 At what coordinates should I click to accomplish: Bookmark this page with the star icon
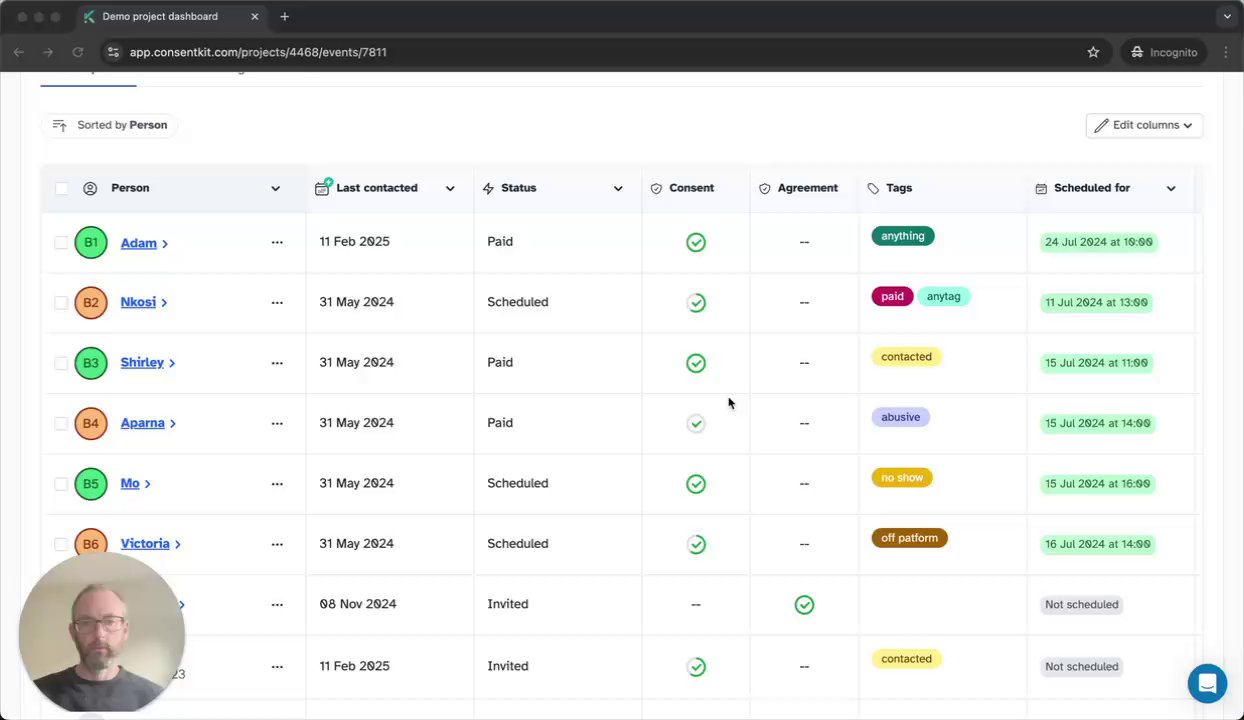pos(1093,52)
